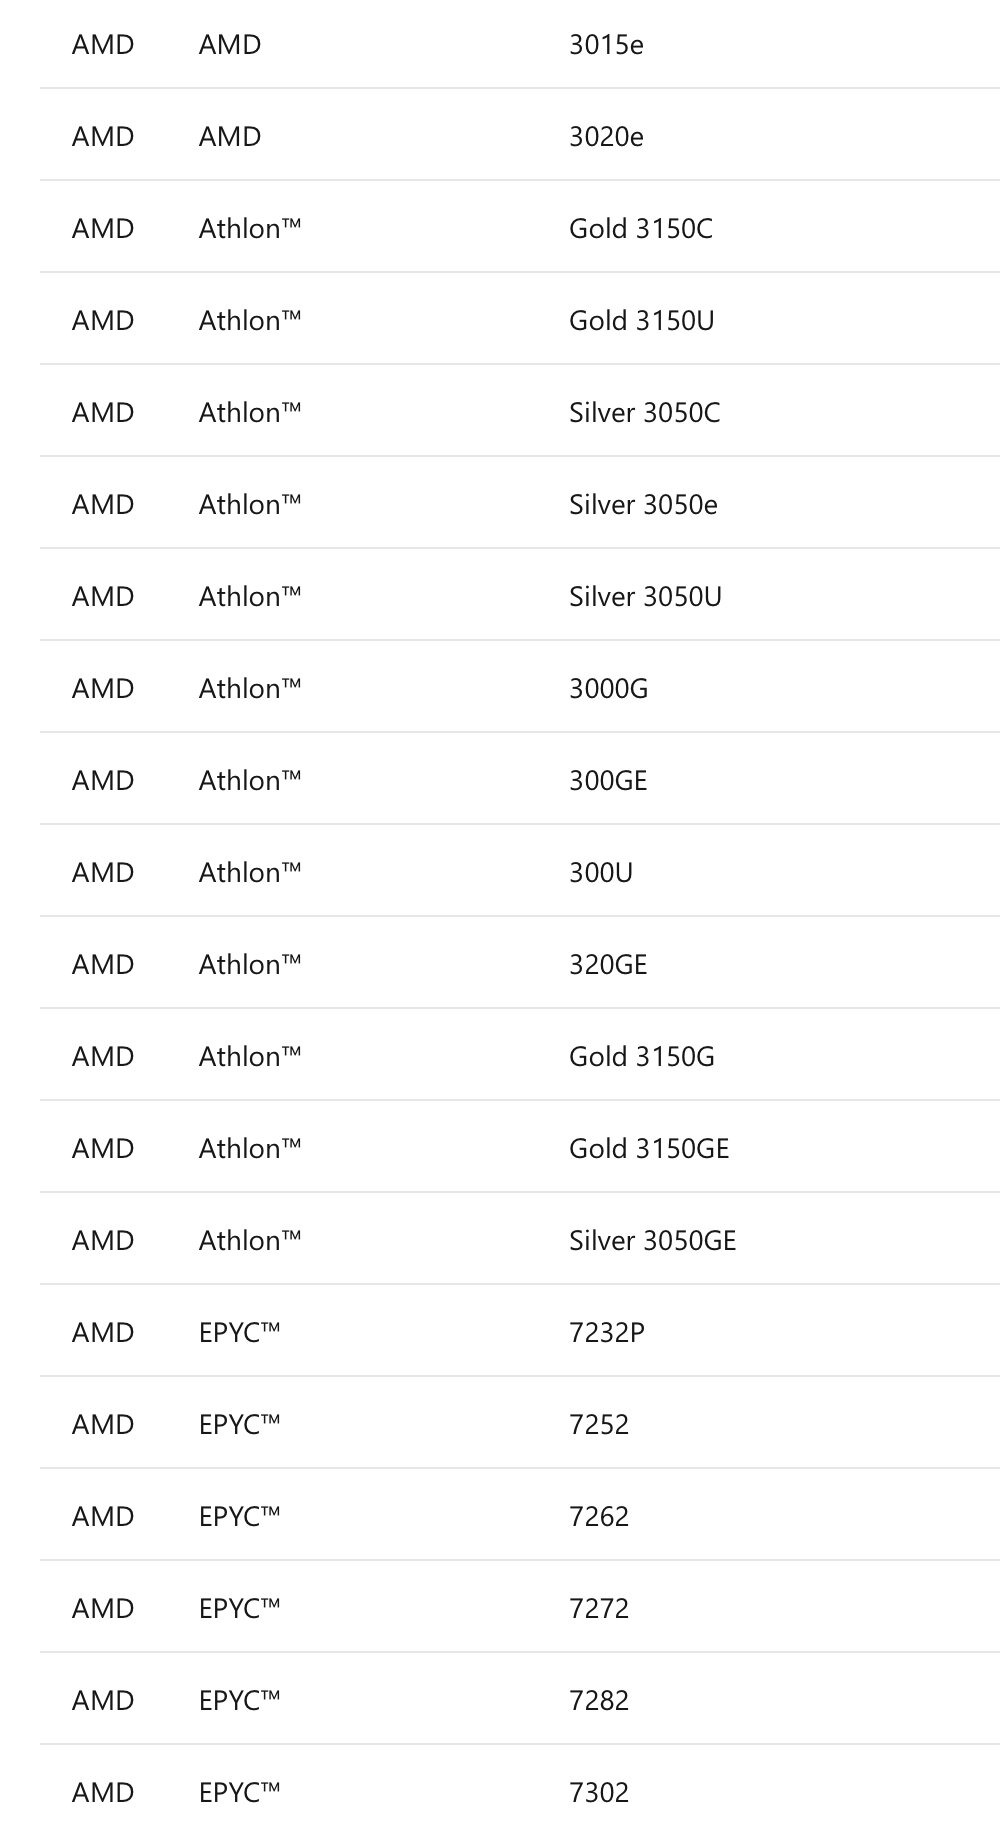Click the EPYC 7232P model cell
The height and width of the screenshot is (1830, 1000).
click(606, 1333)
